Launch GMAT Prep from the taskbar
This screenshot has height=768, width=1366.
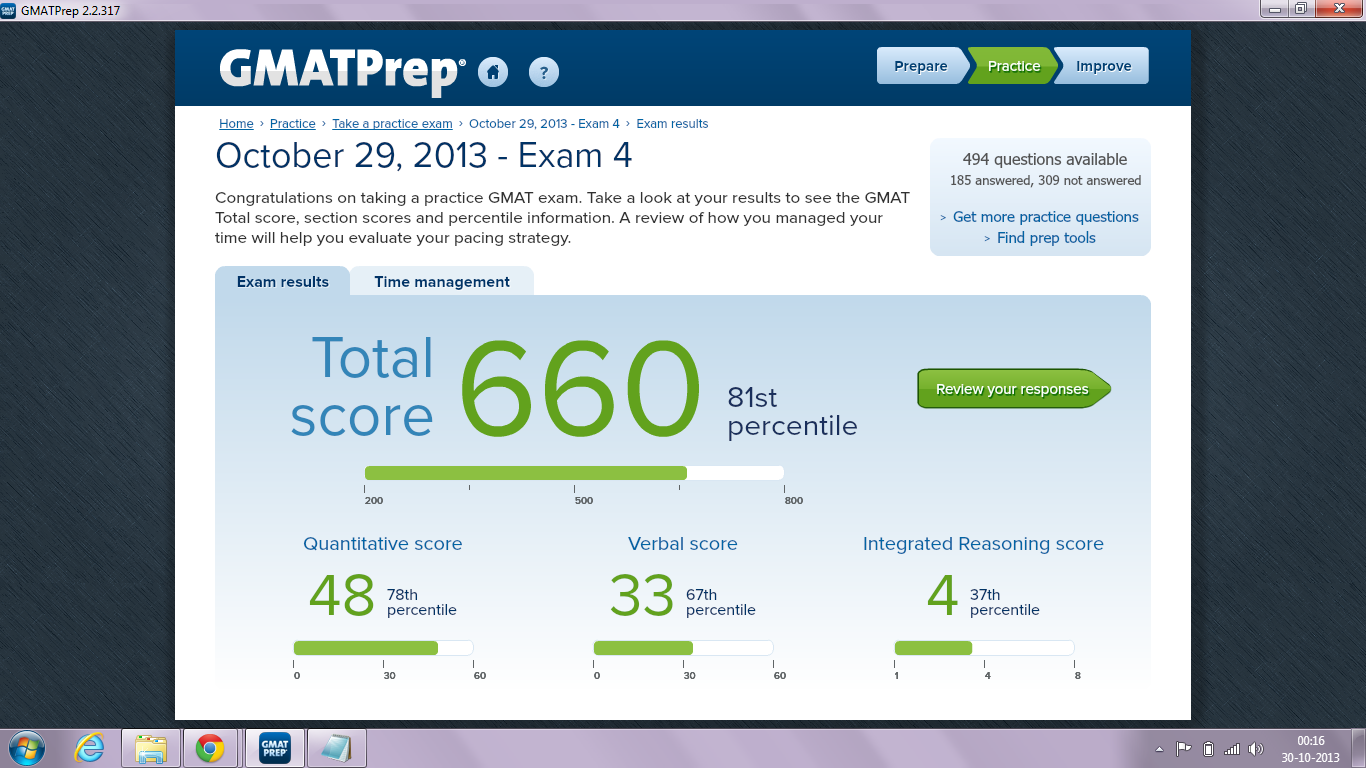pyautogui.click(x=274, y=747)
